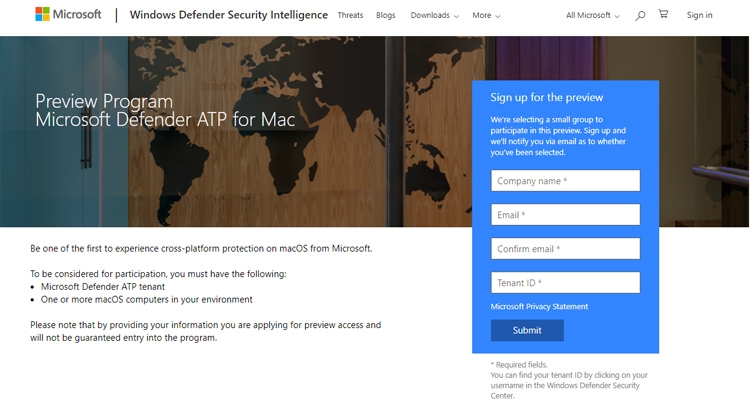This screenshot has height=403, width=750.
Task: Click 'Be one of the first to experience' text
Action: pos(201,249)
